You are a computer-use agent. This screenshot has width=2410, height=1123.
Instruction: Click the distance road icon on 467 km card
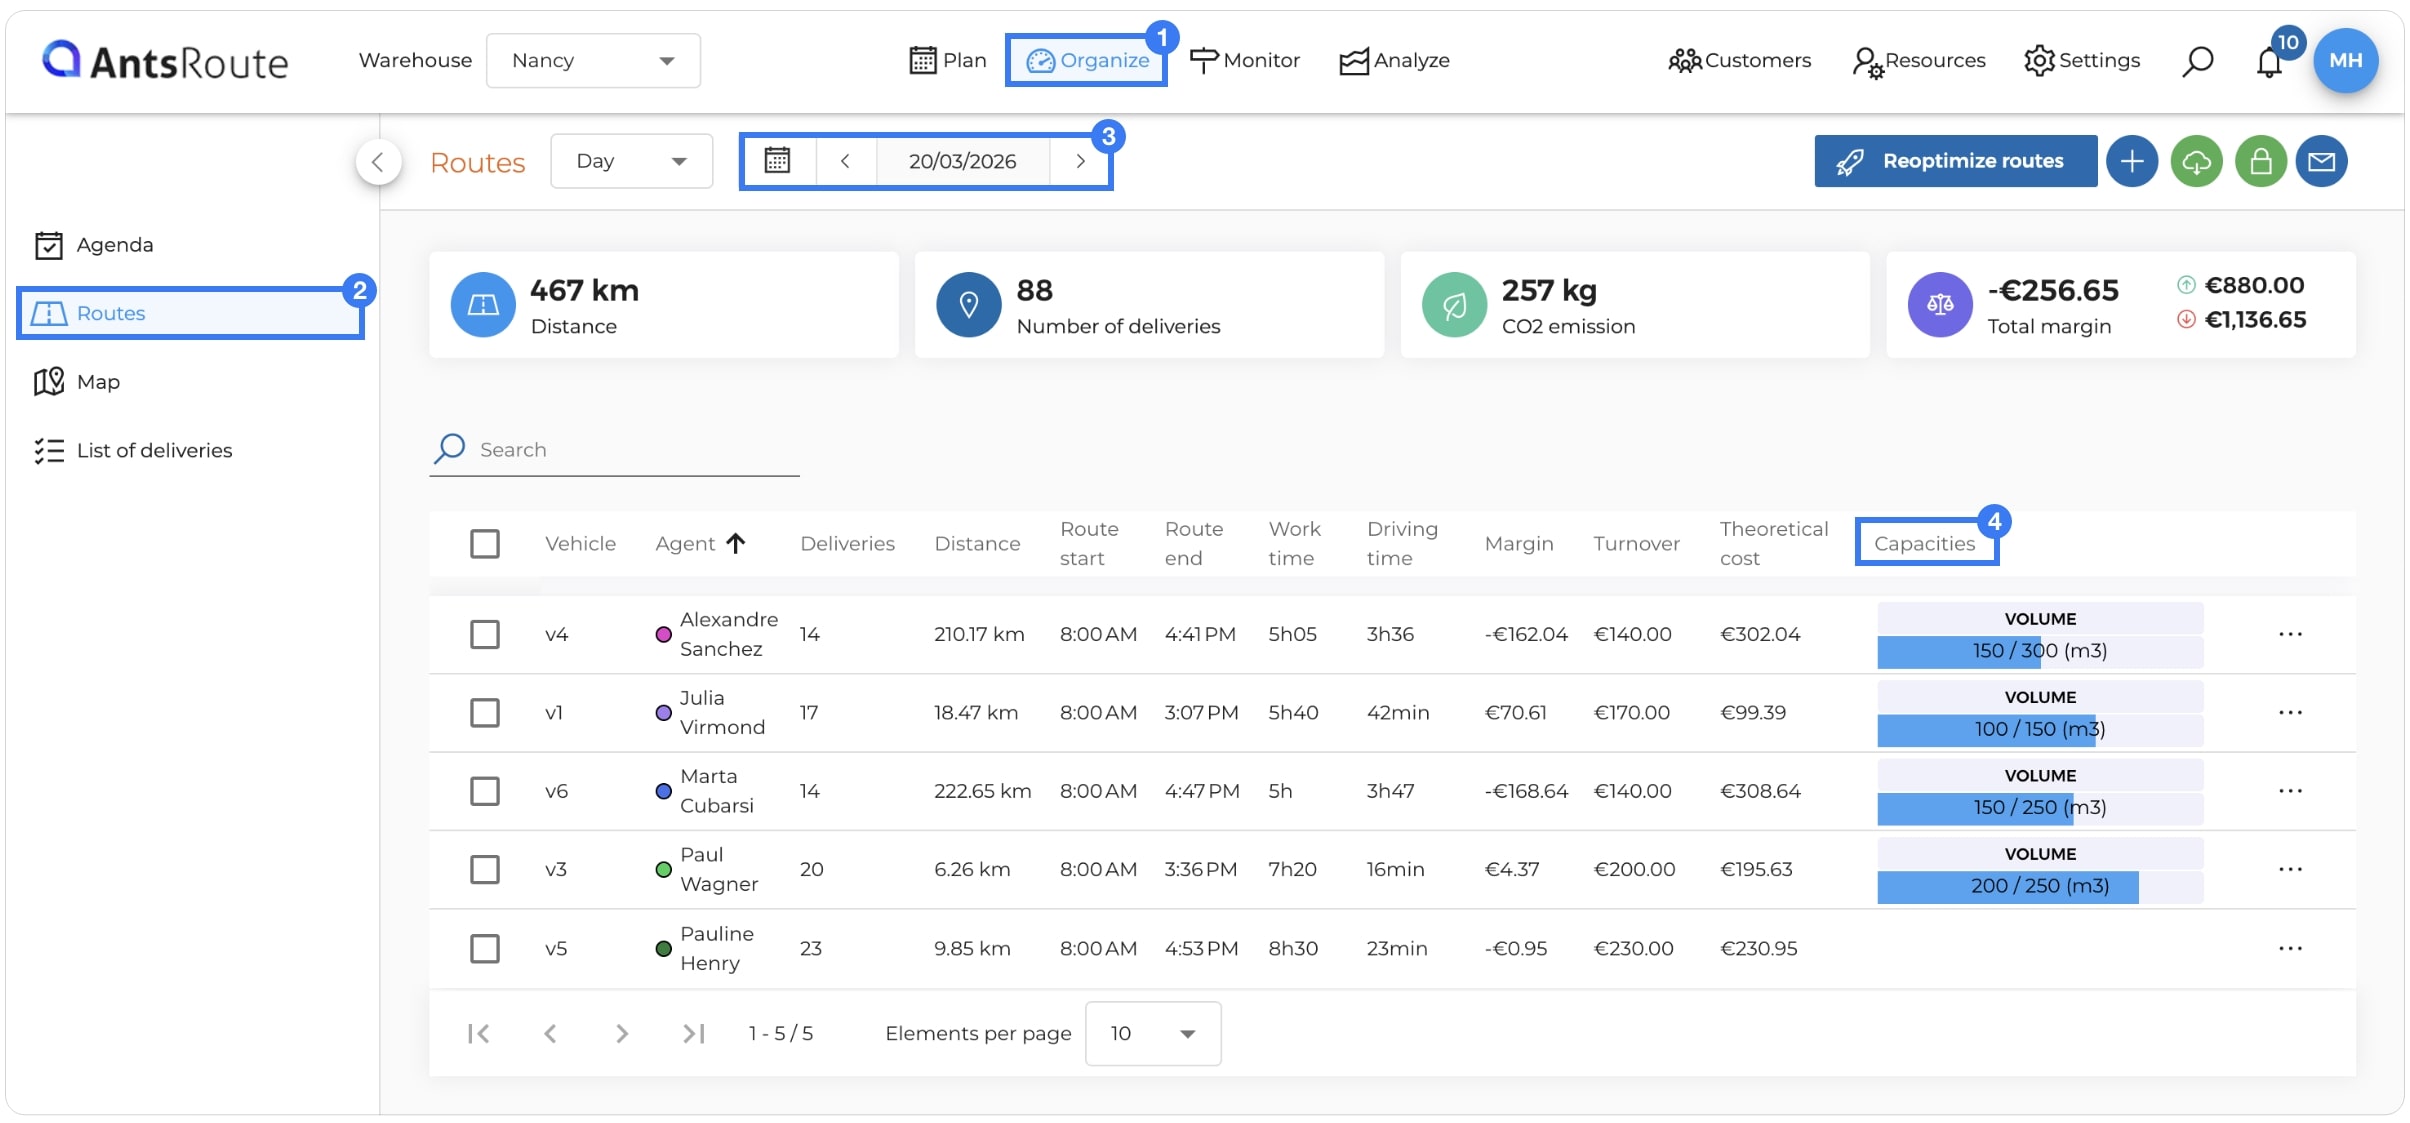483,304
